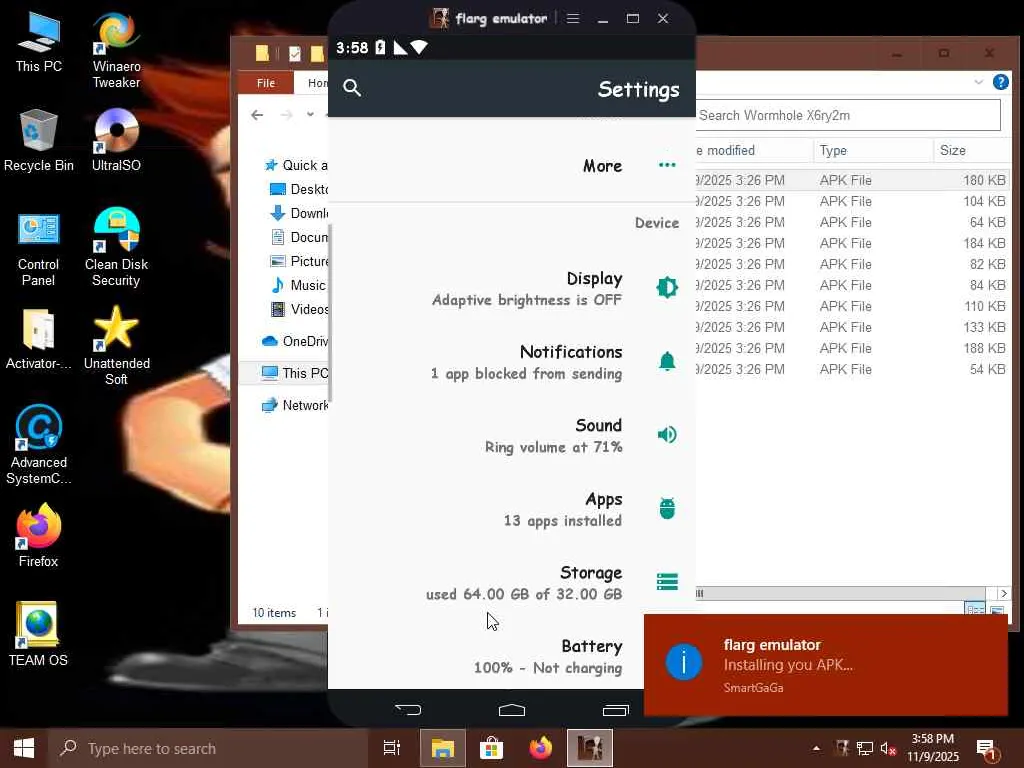Viewport: 1024px width, 768px height.
Task: Launch Advanced SystemCare shortcut
Action: [x=39, y=445]
